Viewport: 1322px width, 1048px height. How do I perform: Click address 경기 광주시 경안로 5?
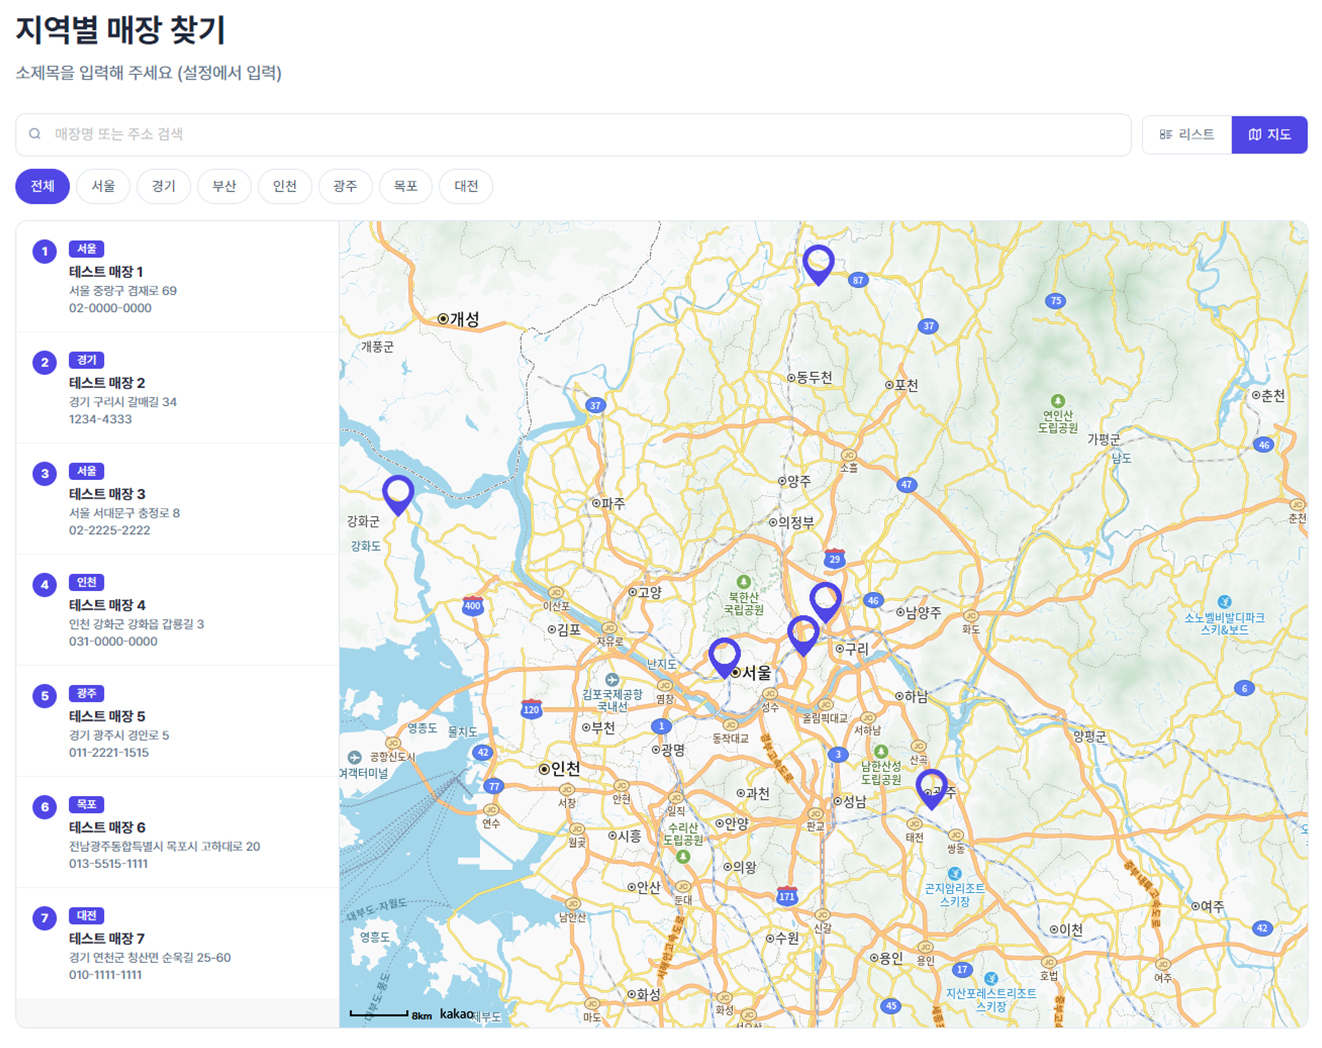119,735
